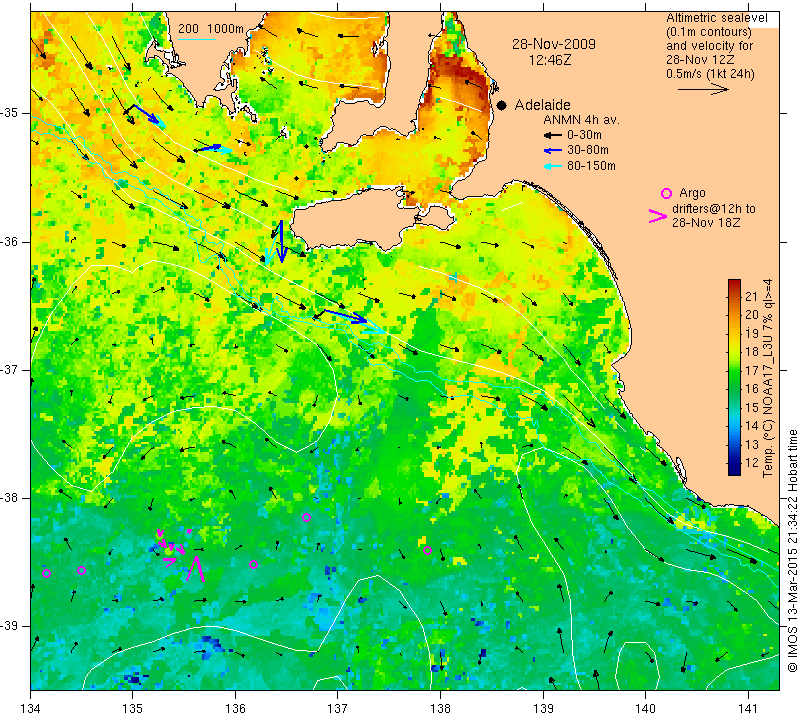Click longitude axis label '134'
The width and height of the screenshot is (800, 720).
pos(30,709)
